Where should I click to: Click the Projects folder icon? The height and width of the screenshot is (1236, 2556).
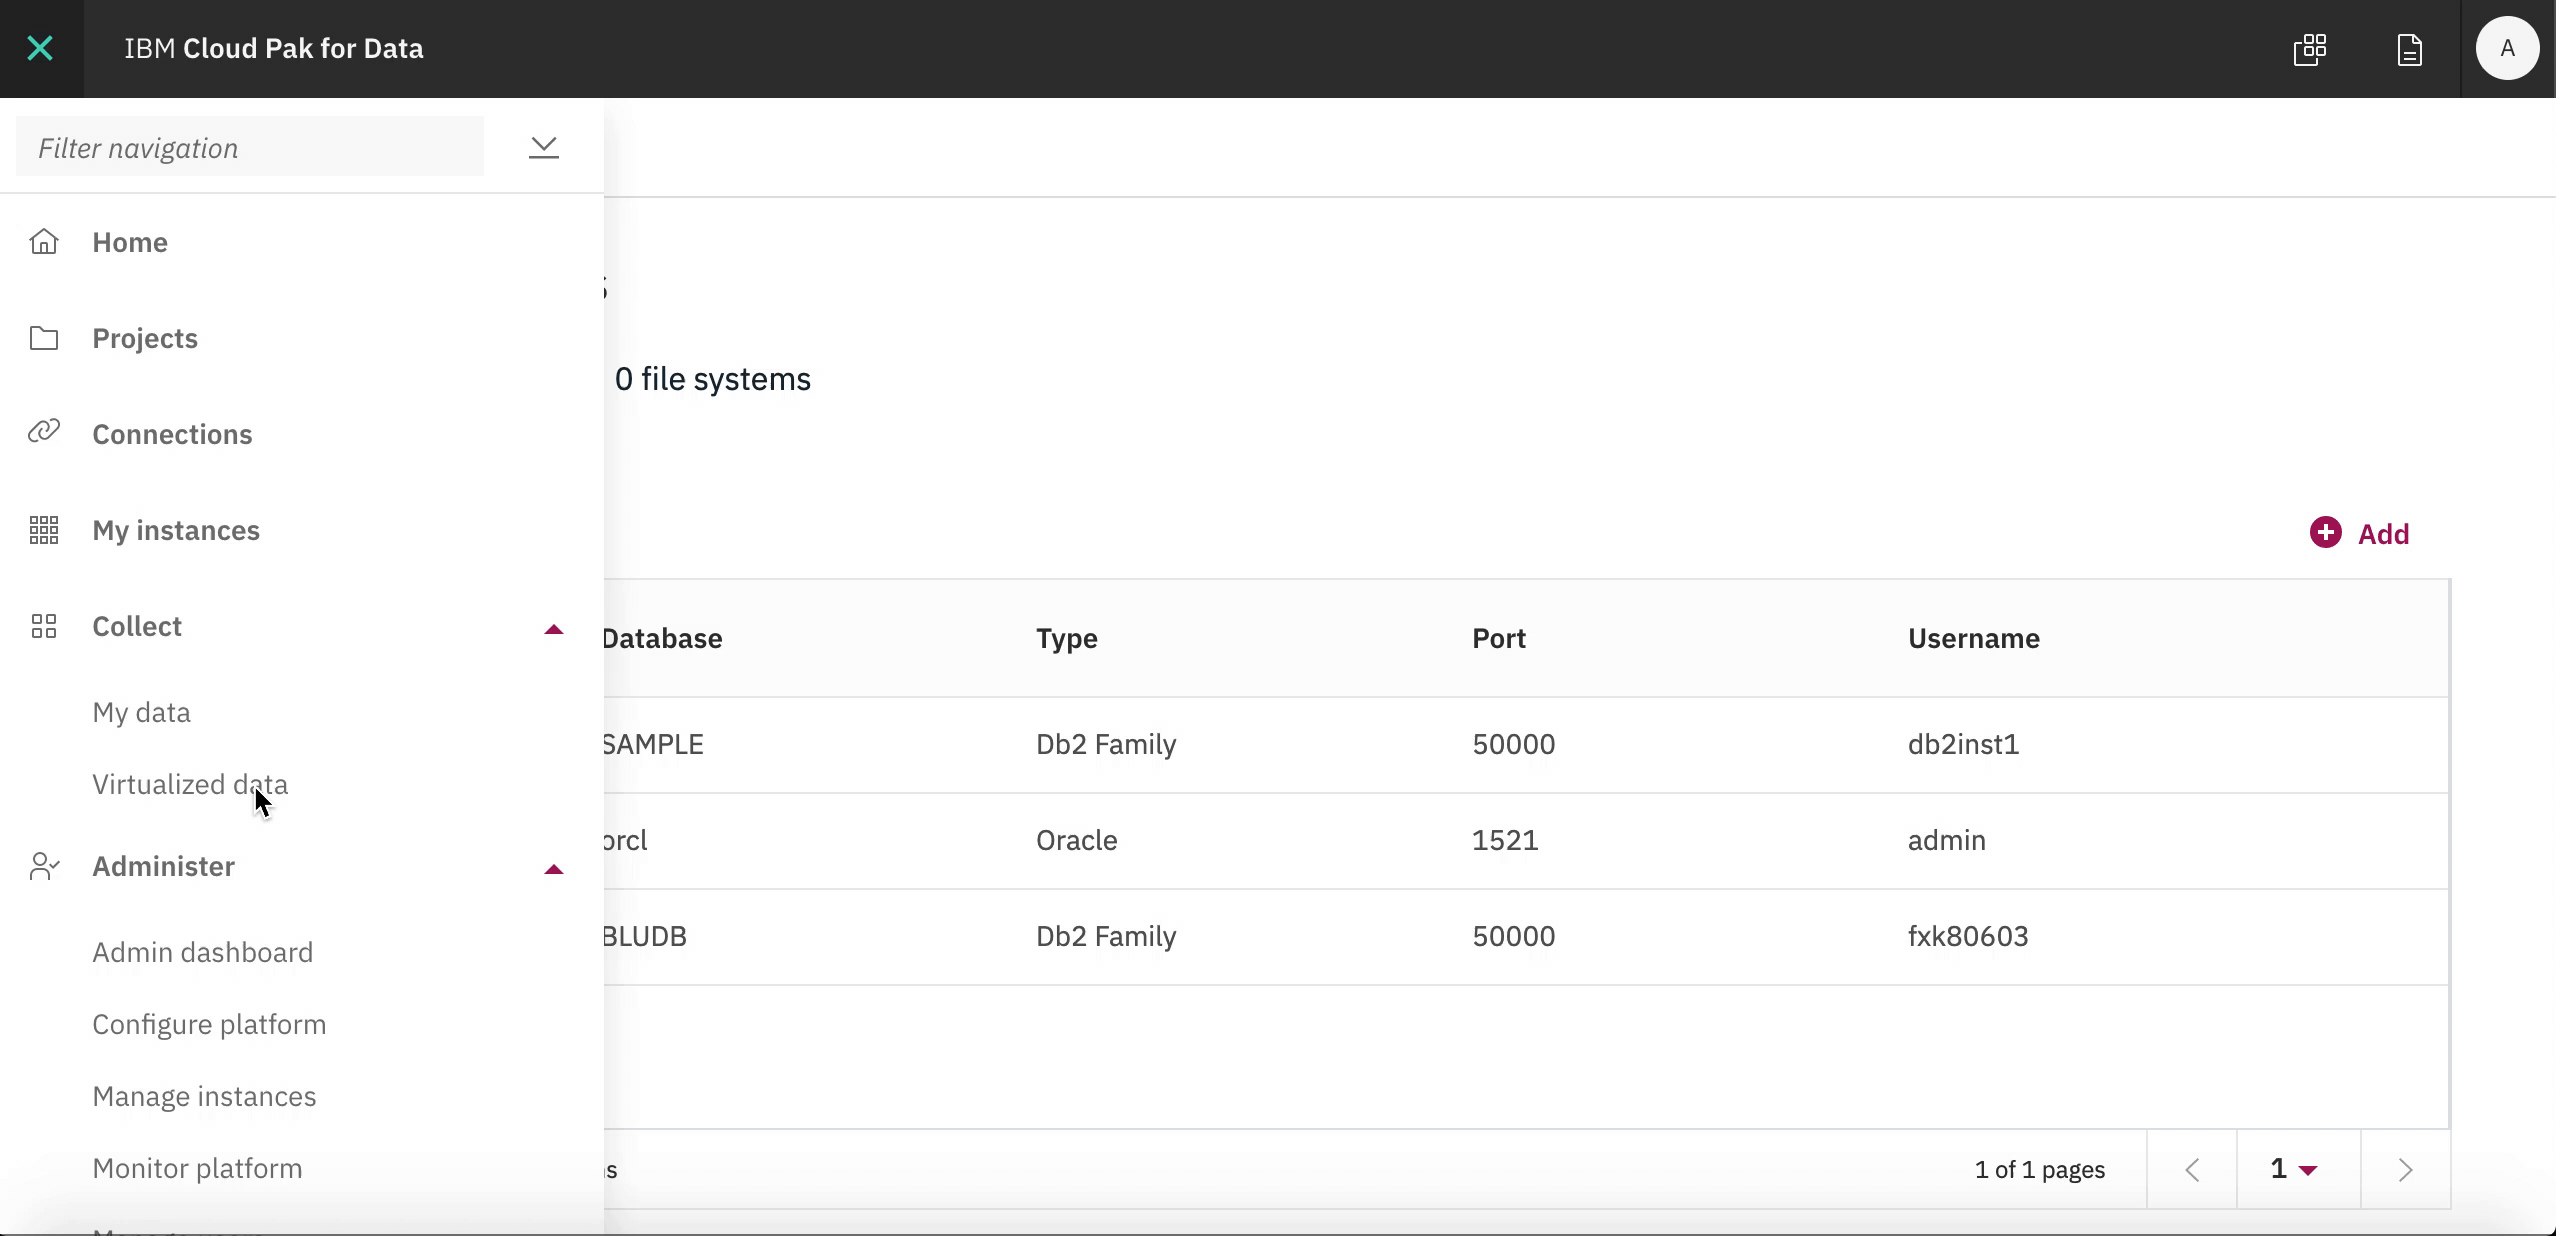click(44, 338)
